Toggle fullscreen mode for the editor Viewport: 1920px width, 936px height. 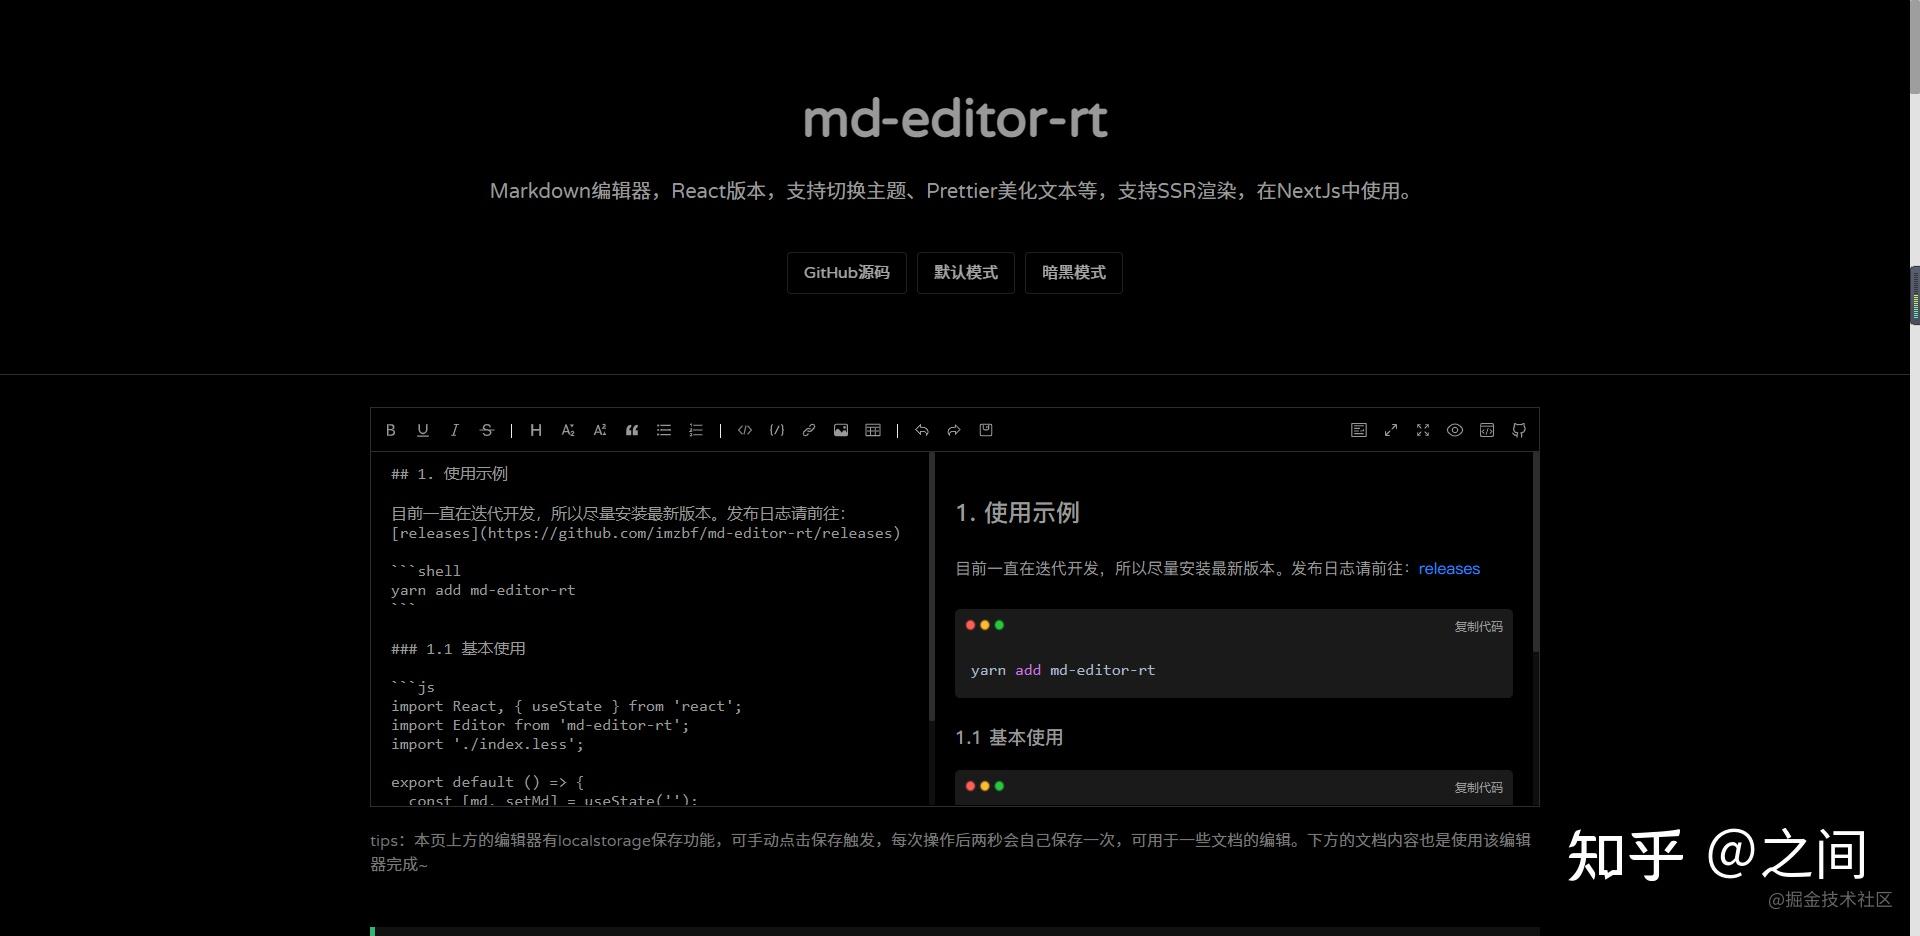(1422, 430)
